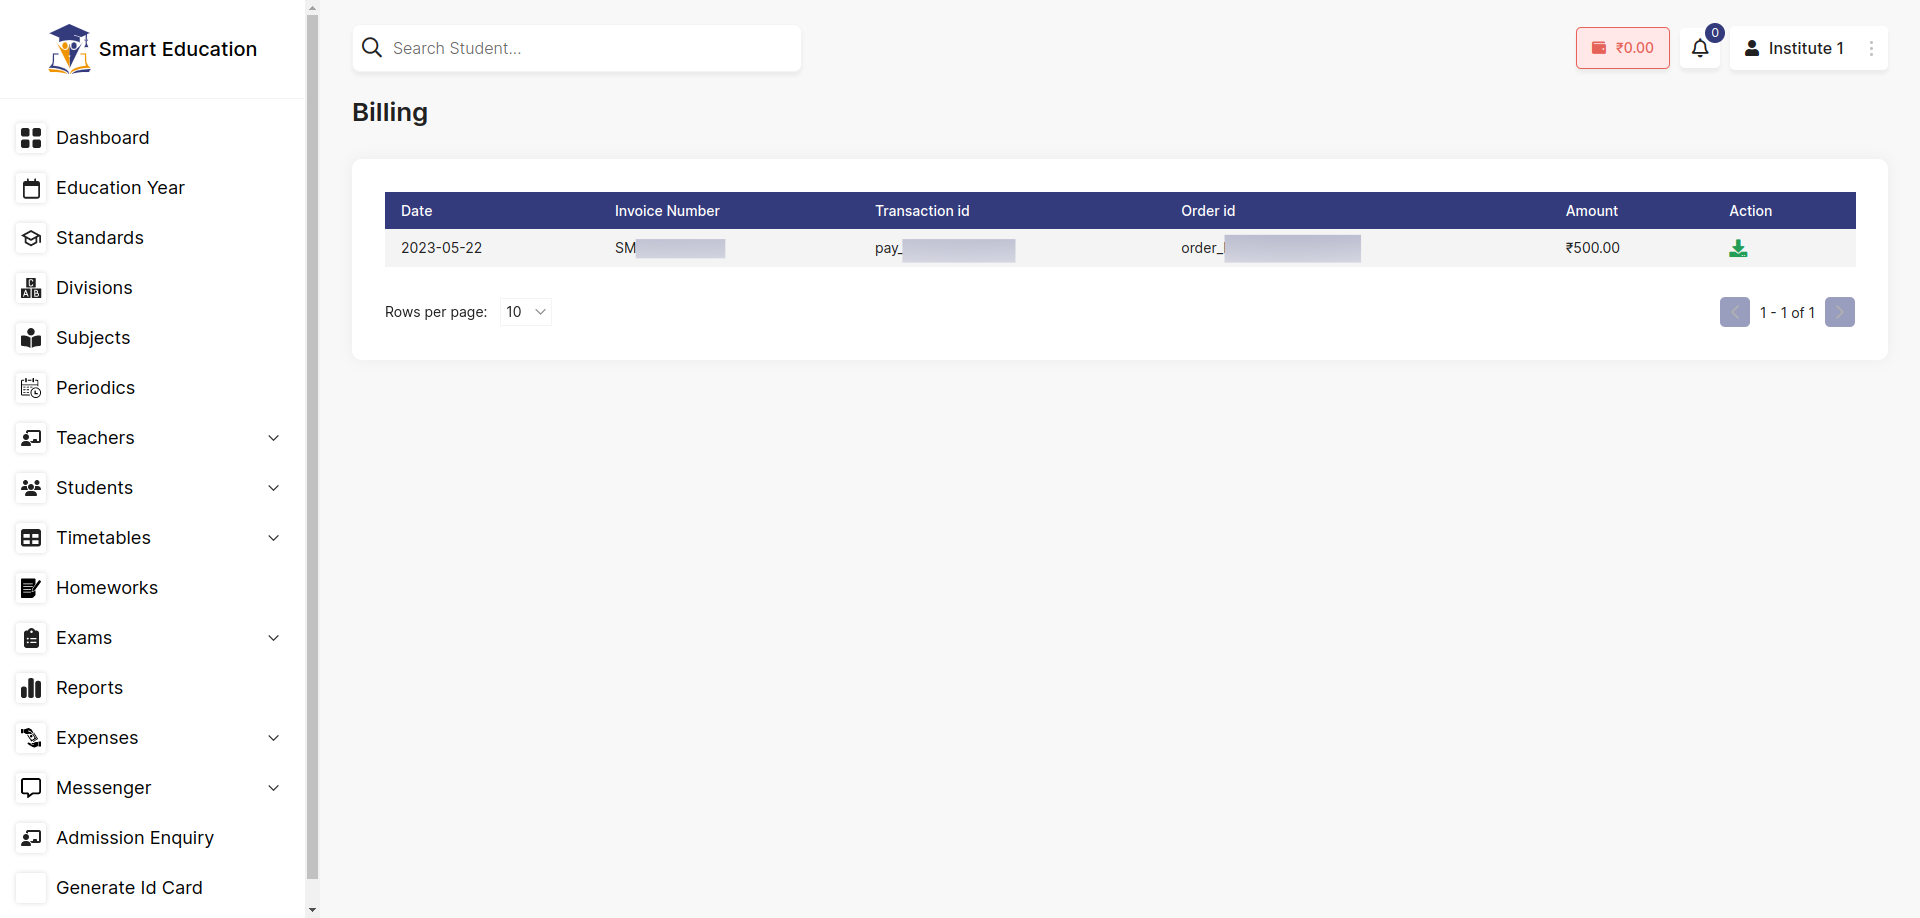Click the Invoice Number column header
This screenshot has width=1920, height=918.
(667, 211)
